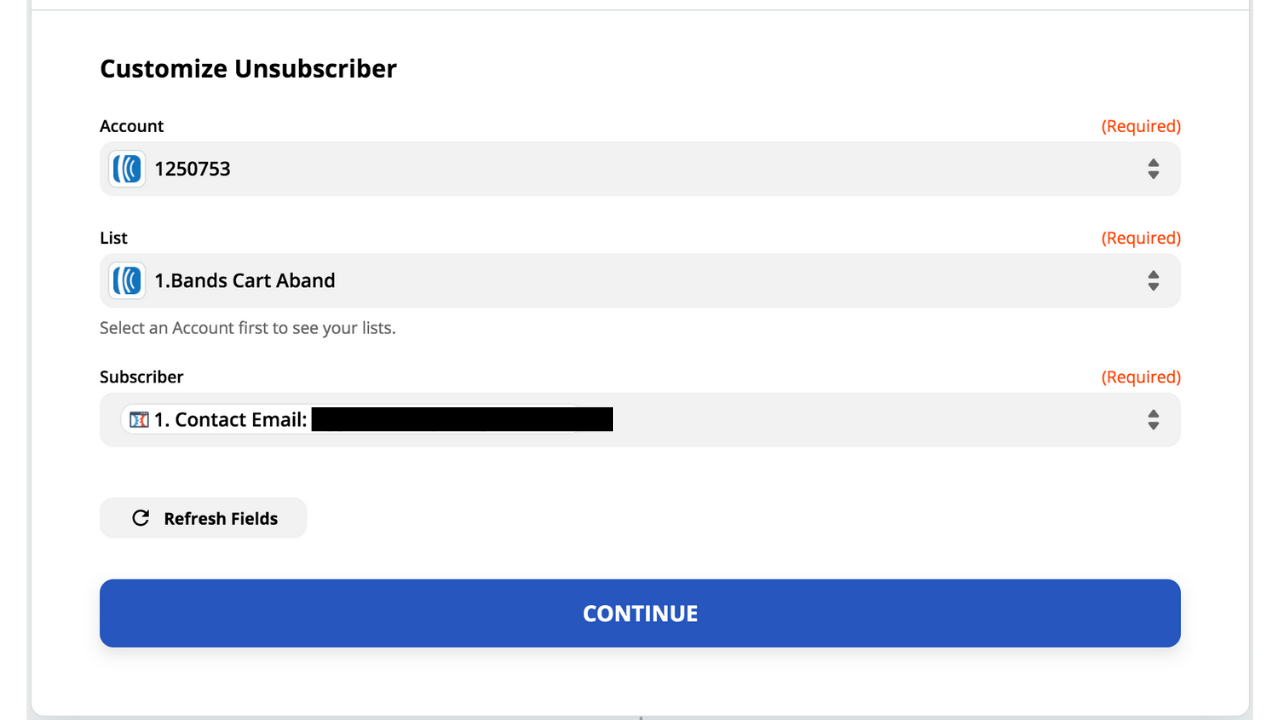This screenshot has height=720, width=1280.
Task: Click the List field label
Action: 114,238
